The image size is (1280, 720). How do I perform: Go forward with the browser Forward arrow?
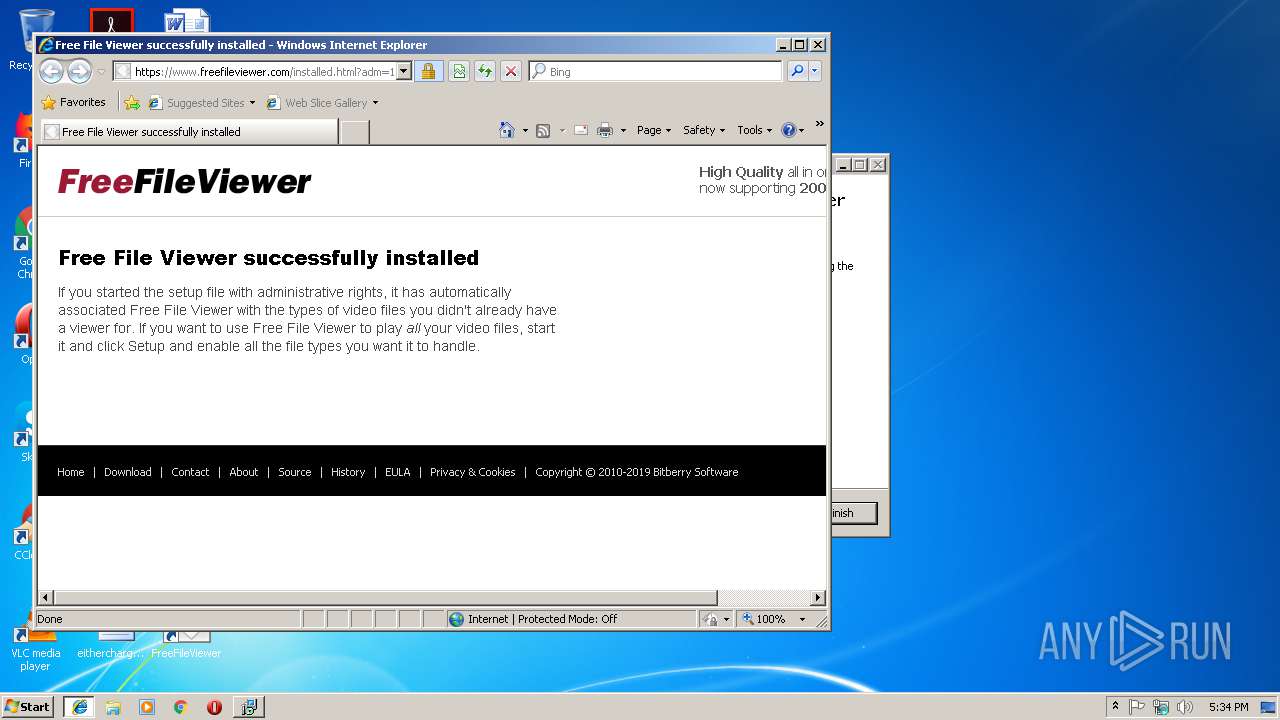[x=79, y=71]
